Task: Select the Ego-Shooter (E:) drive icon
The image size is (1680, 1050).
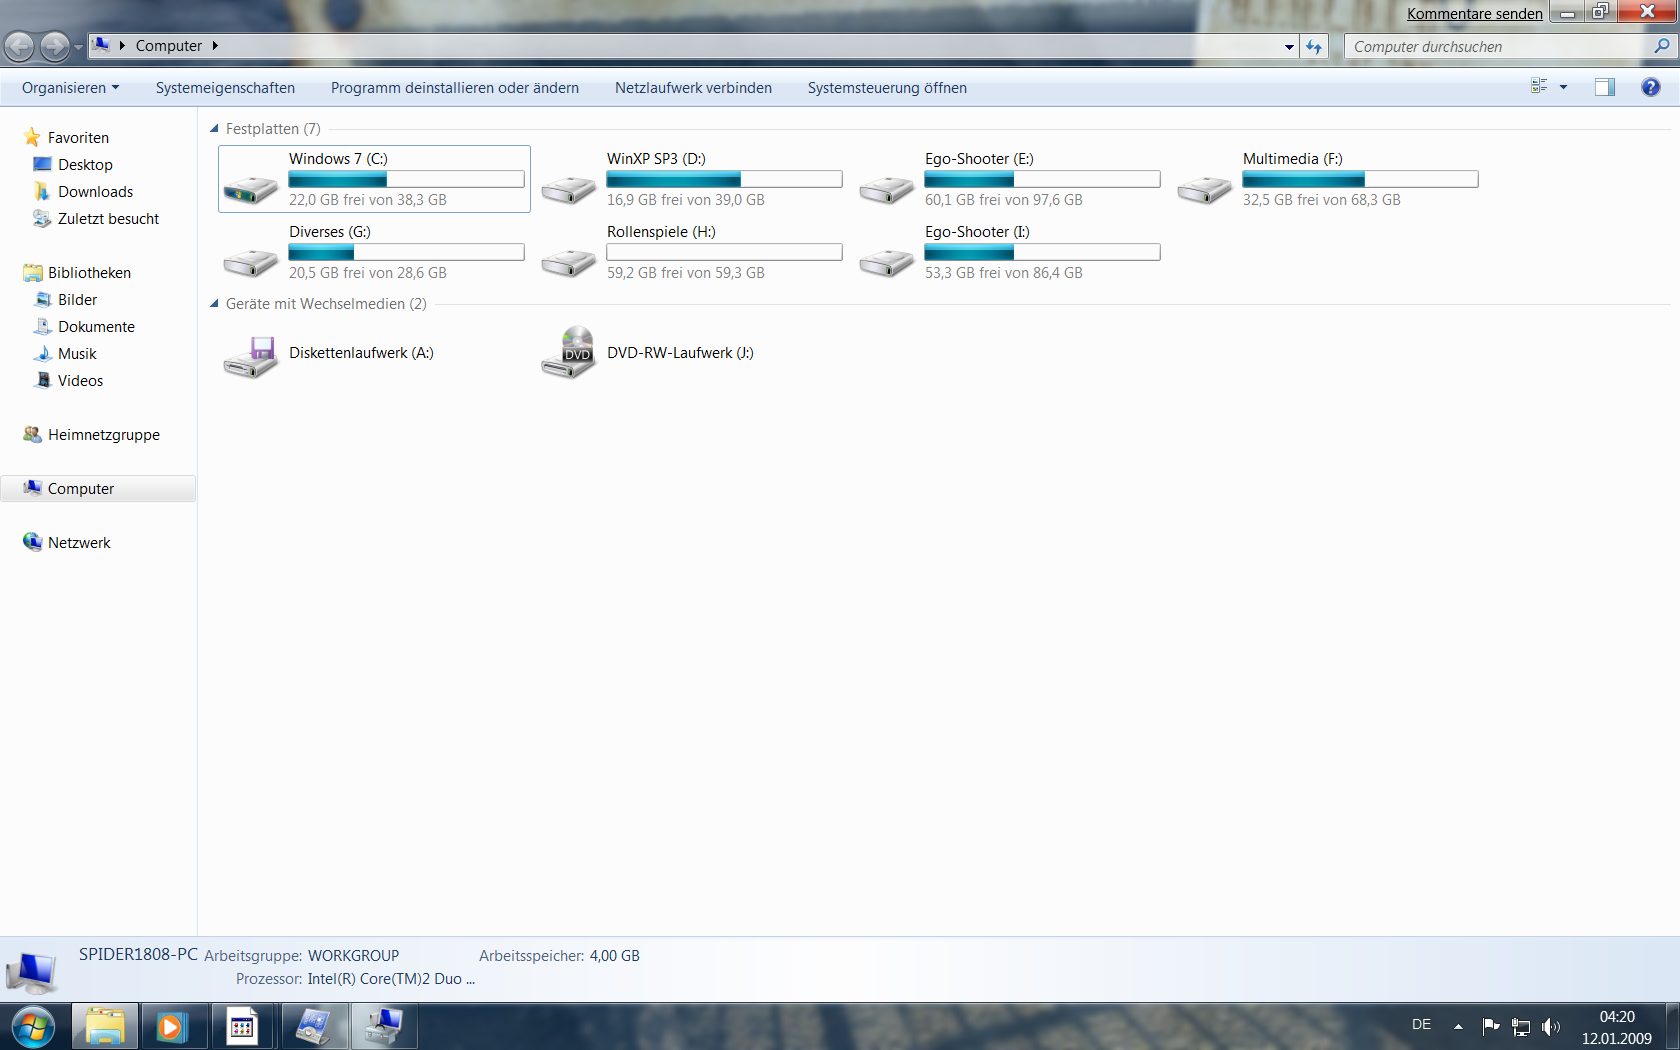Action: (x=886, y=188)
